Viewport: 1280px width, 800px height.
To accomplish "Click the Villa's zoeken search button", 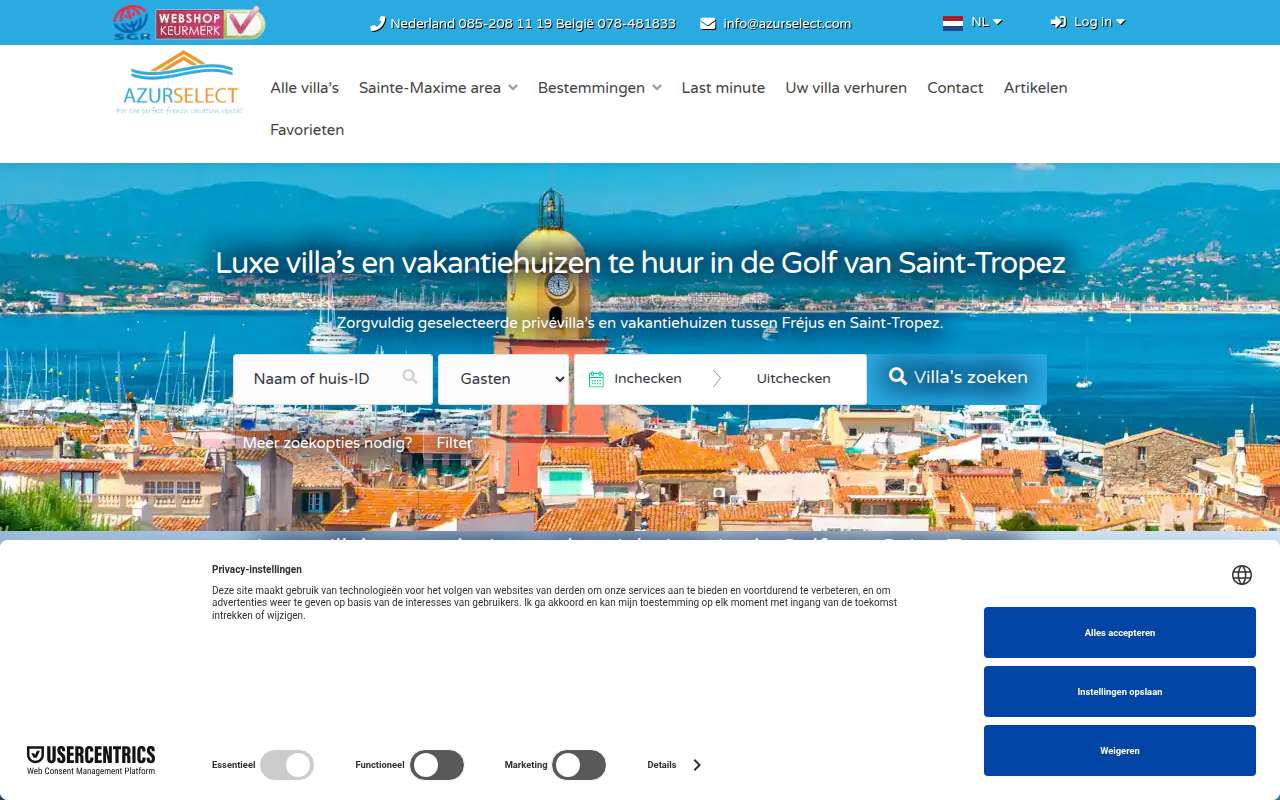I will (957, 378).
